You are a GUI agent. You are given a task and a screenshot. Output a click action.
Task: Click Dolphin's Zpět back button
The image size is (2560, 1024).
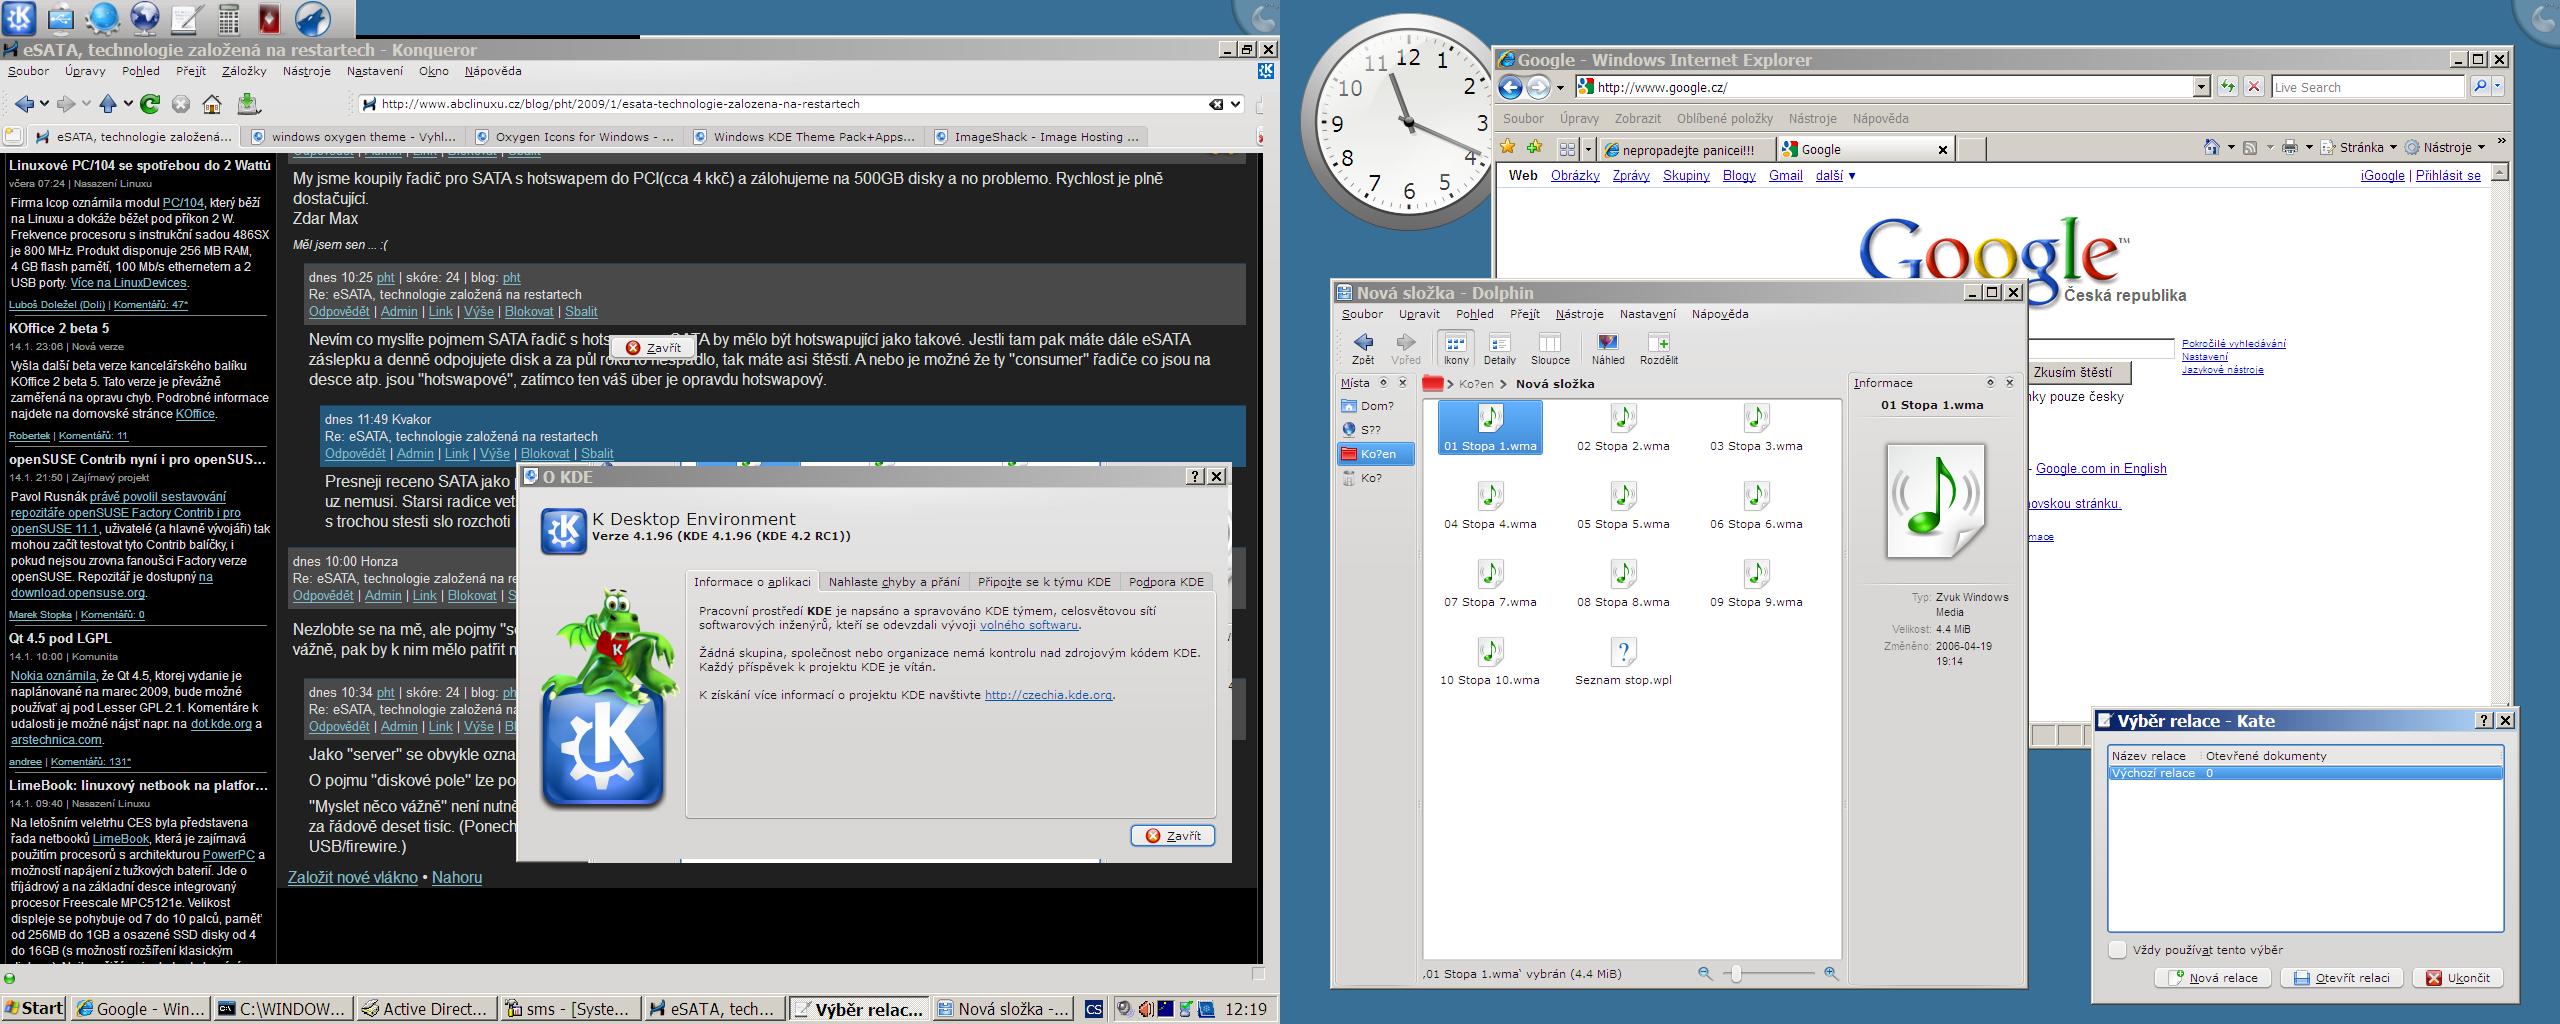coord(1363,348)
